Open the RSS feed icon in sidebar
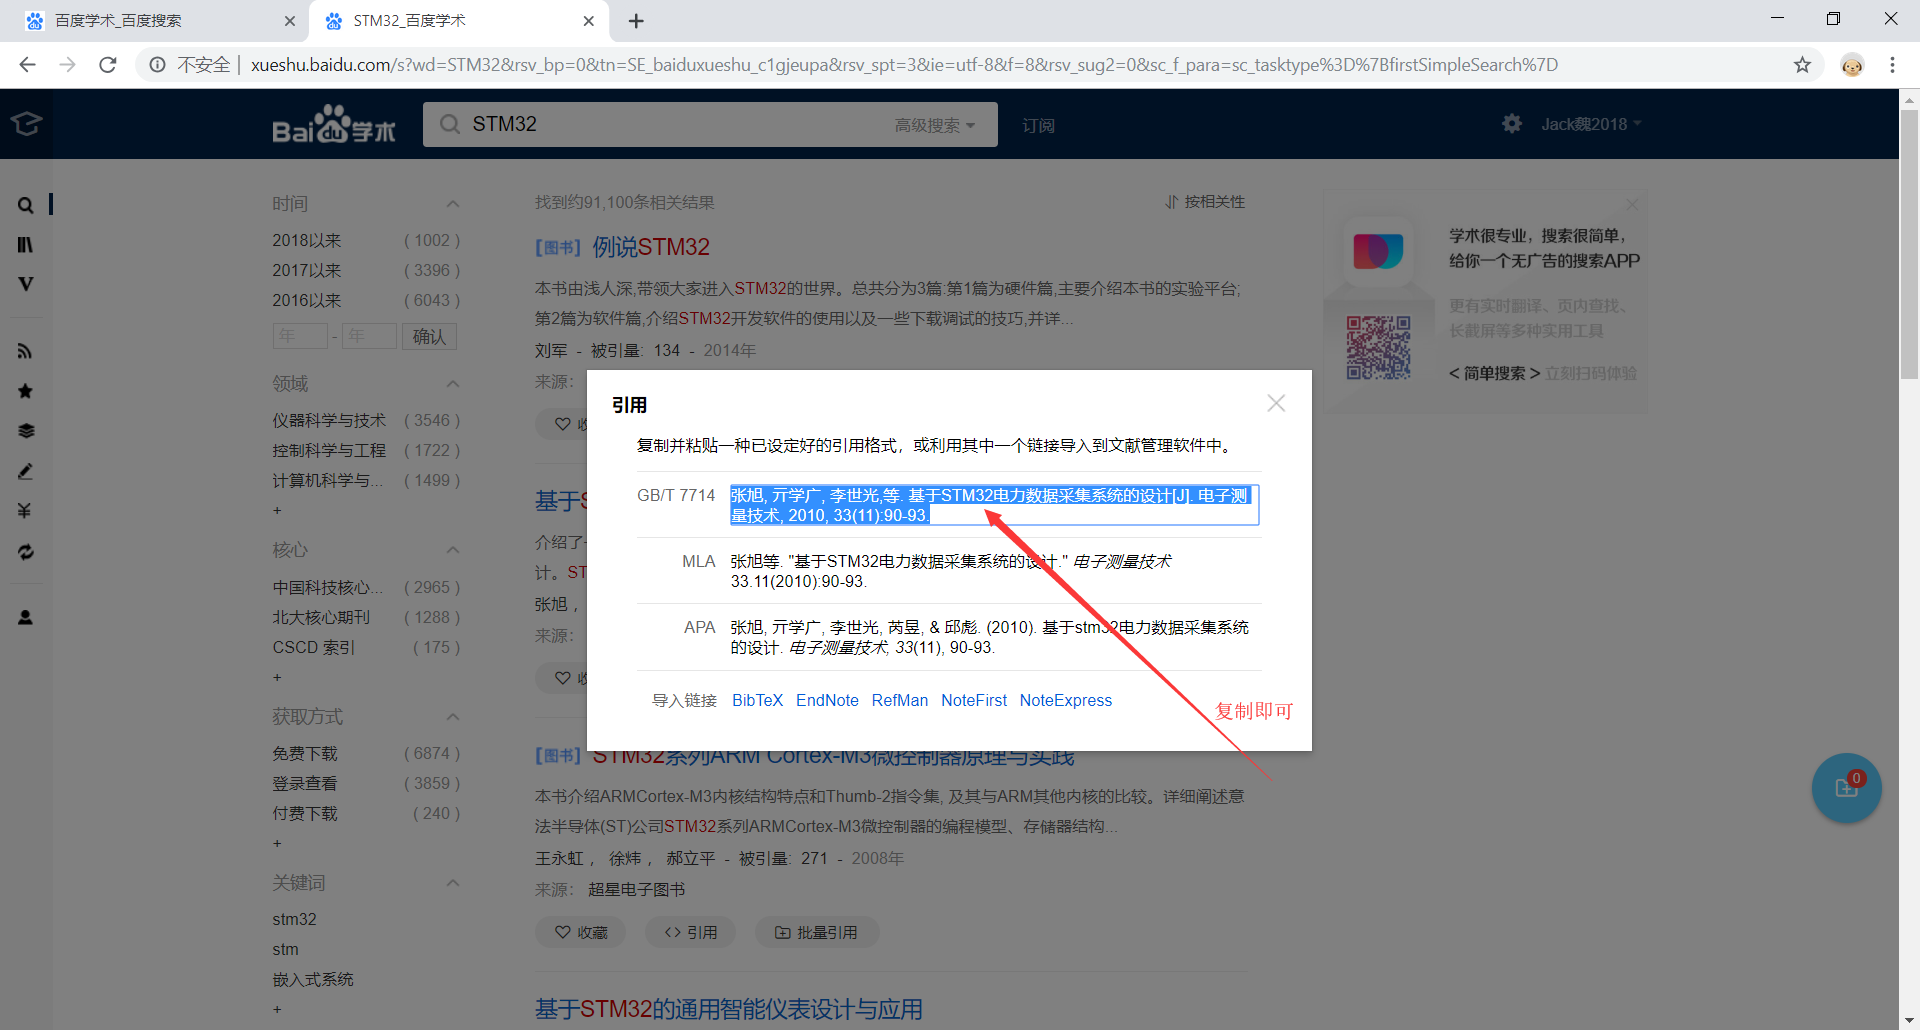Viewport: 1920px width, 1030px height. pyautogui.click(x=26, y=351)
